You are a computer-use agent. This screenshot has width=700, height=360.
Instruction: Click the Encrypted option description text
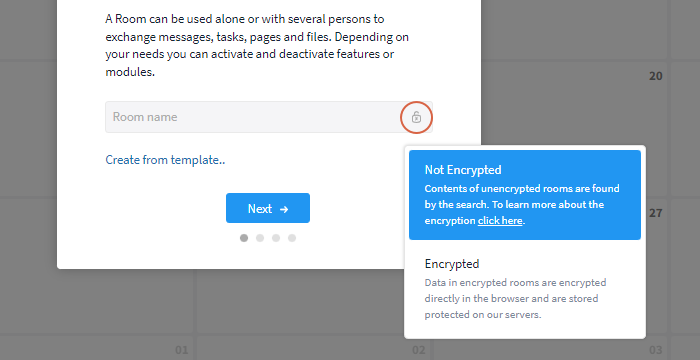515,298
